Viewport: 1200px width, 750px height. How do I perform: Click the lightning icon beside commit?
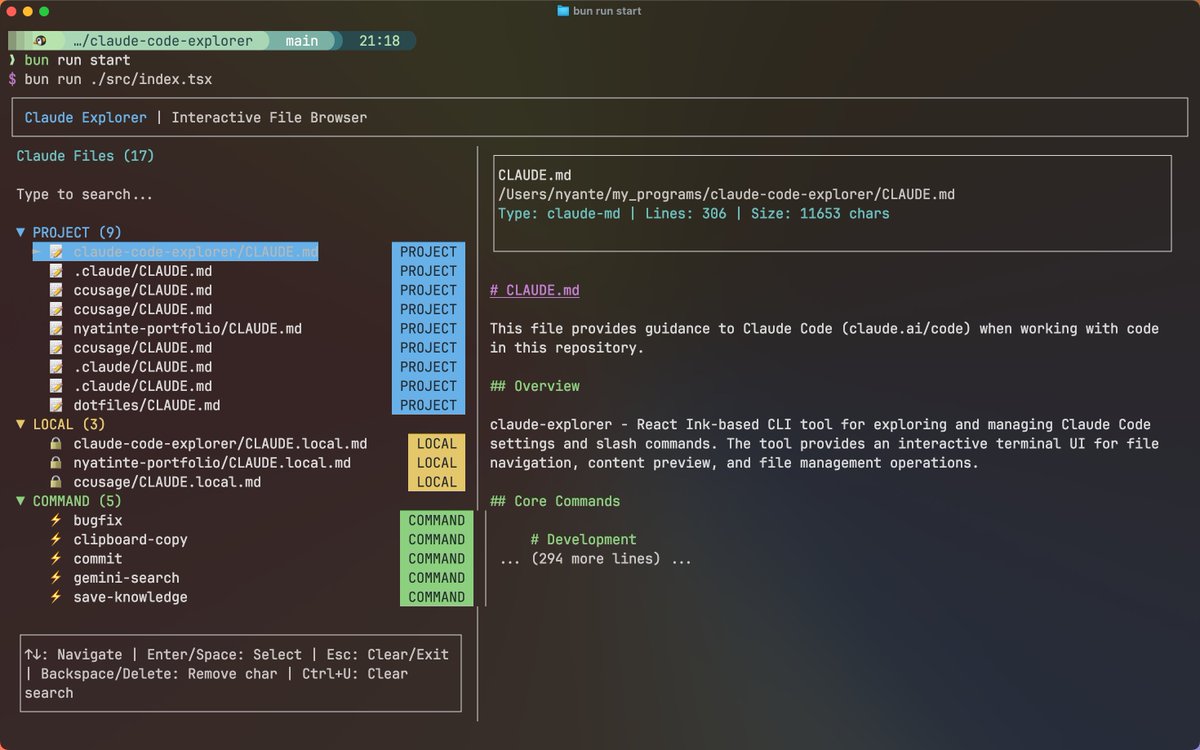pos(56,559)
